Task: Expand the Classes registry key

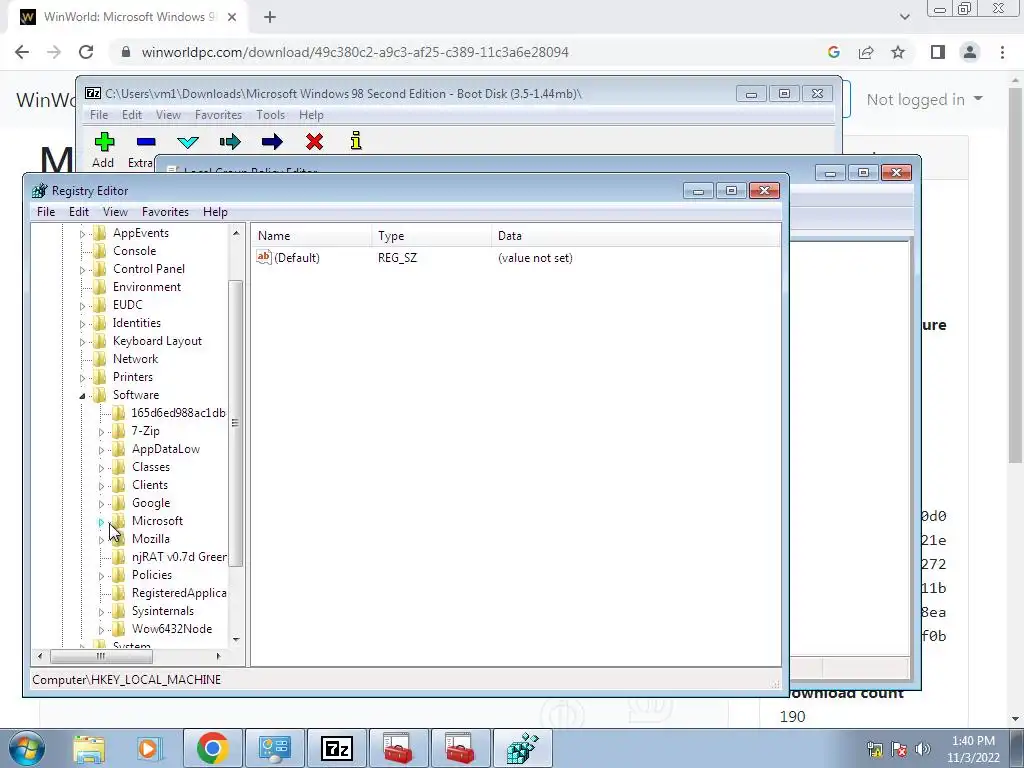Action: pos(101,468)
